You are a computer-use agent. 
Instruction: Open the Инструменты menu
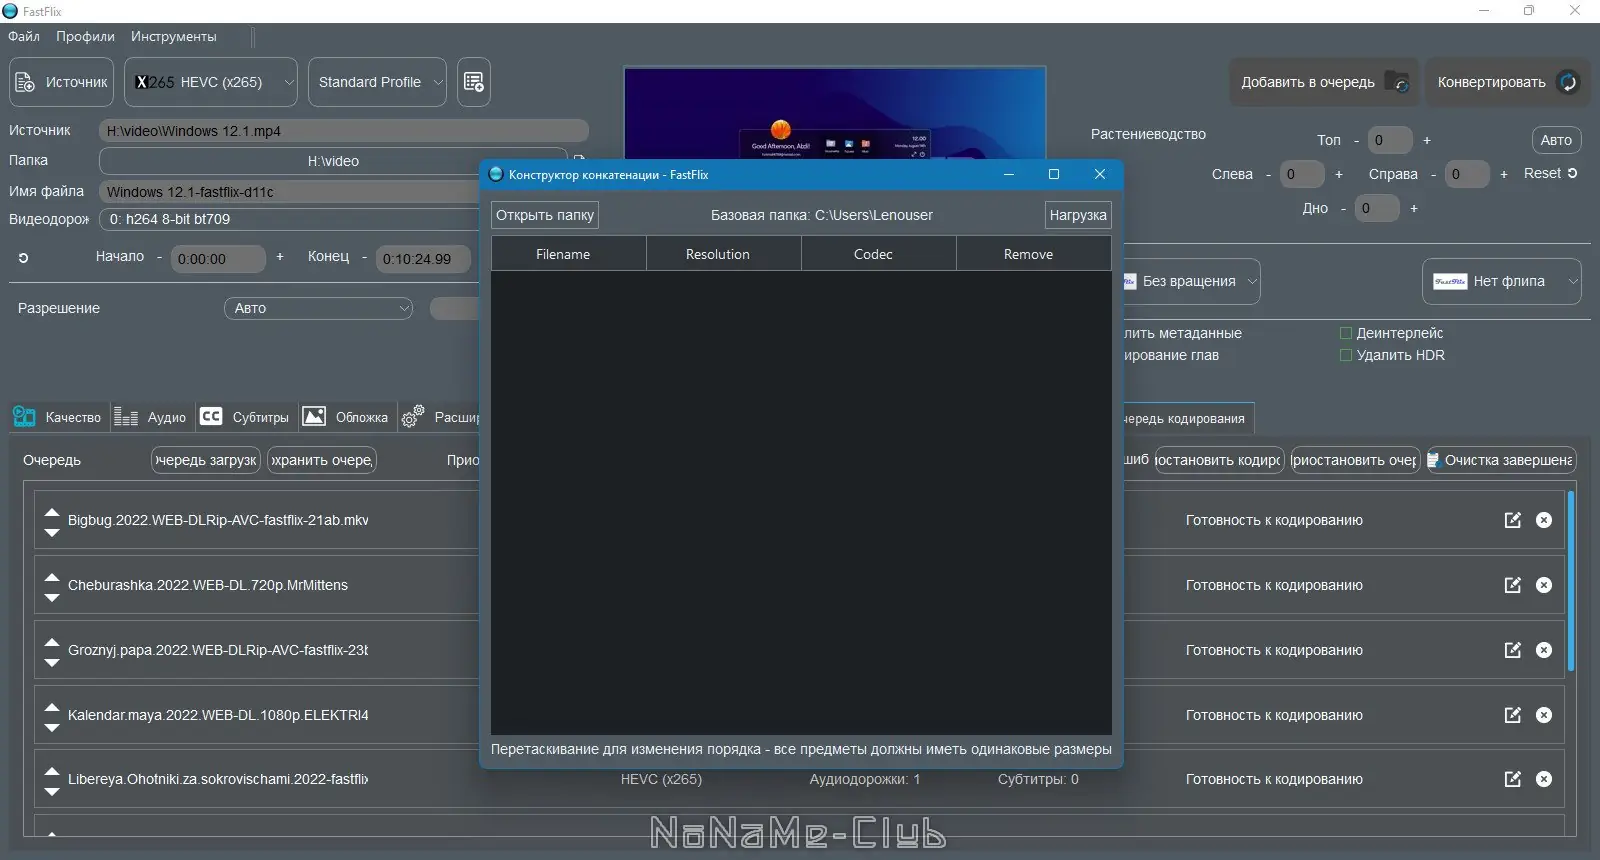173,36
